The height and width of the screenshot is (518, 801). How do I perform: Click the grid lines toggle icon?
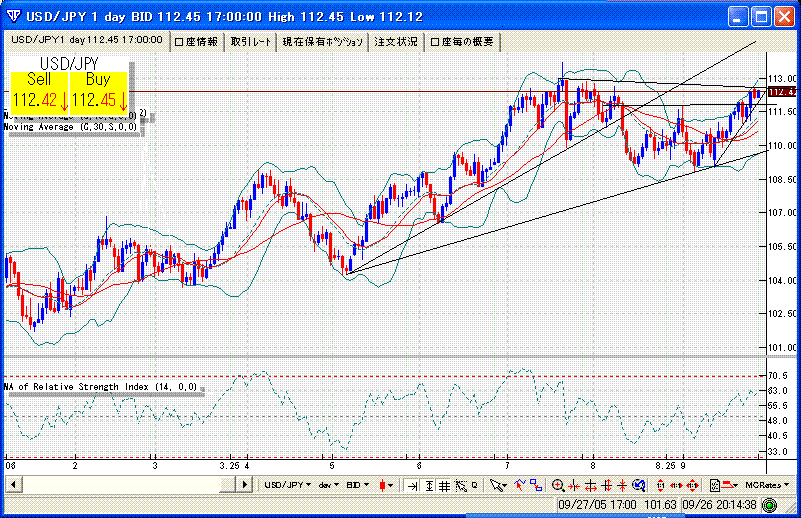point(445,485)
